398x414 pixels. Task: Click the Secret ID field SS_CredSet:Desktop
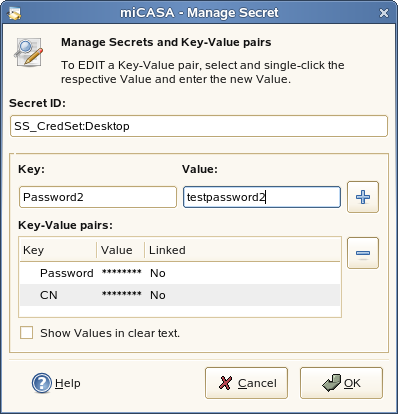pos(199,126)
